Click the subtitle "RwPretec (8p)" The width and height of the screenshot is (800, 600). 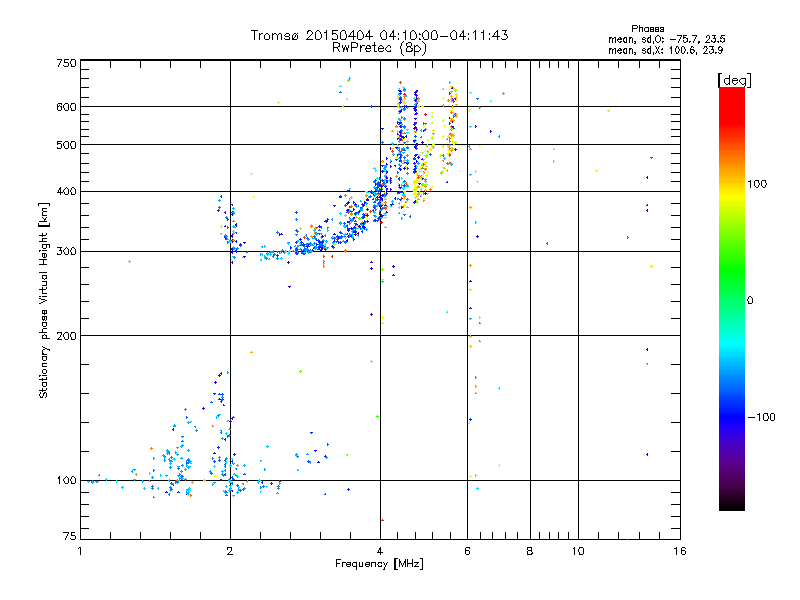point(379,48)
